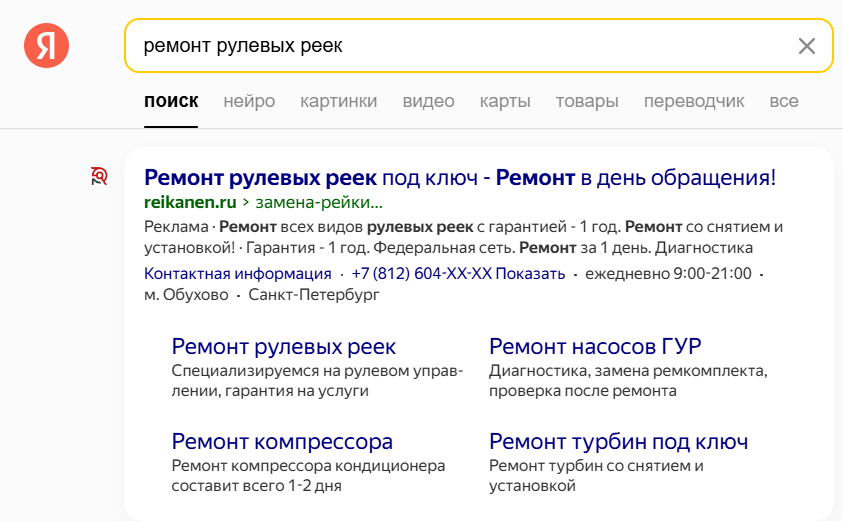The height and width of the screenshot is (521, 843).
Task: Click the Yandex logo icon
Action: click(x=46, y=46)
